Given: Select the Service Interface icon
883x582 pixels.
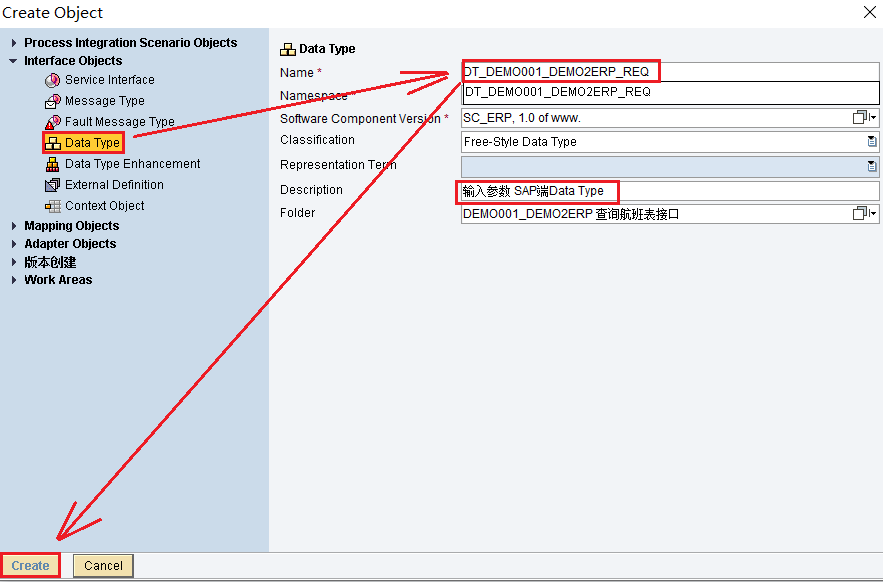Looking at the screenshot, I should [53, 80].
